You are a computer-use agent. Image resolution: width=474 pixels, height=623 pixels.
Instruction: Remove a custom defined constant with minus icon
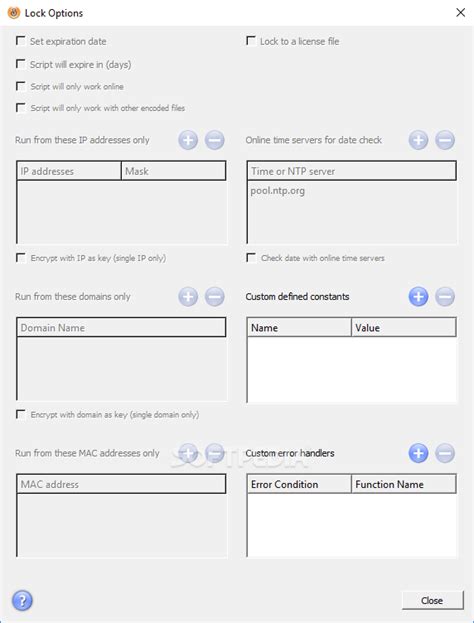point(445,297)
